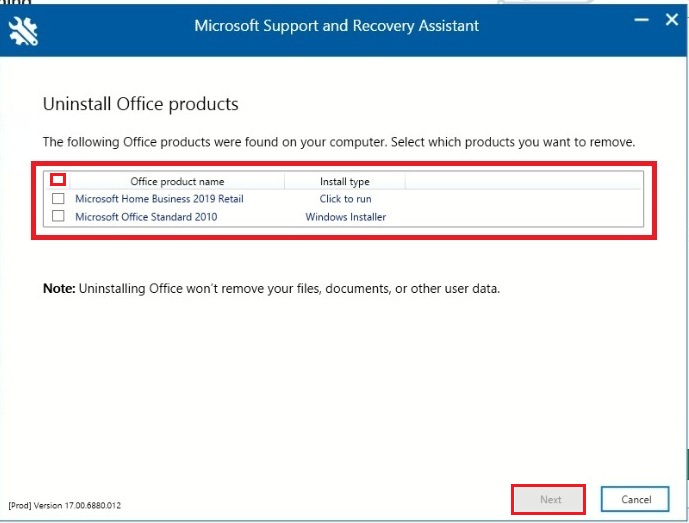689x523 pixels.
Task: Click the 'Windows Installer' install type cell
Action: point(345,216)
